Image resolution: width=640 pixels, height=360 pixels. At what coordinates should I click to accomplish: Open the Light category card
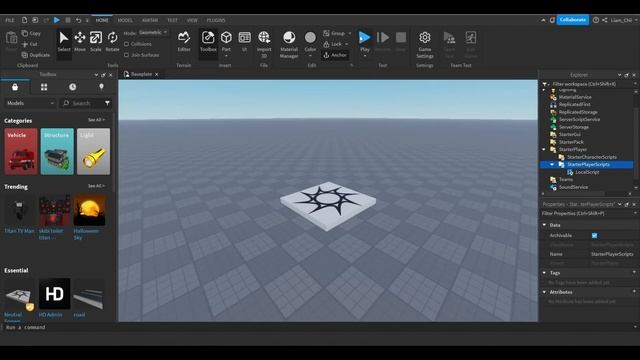click(x=93, y=151)
